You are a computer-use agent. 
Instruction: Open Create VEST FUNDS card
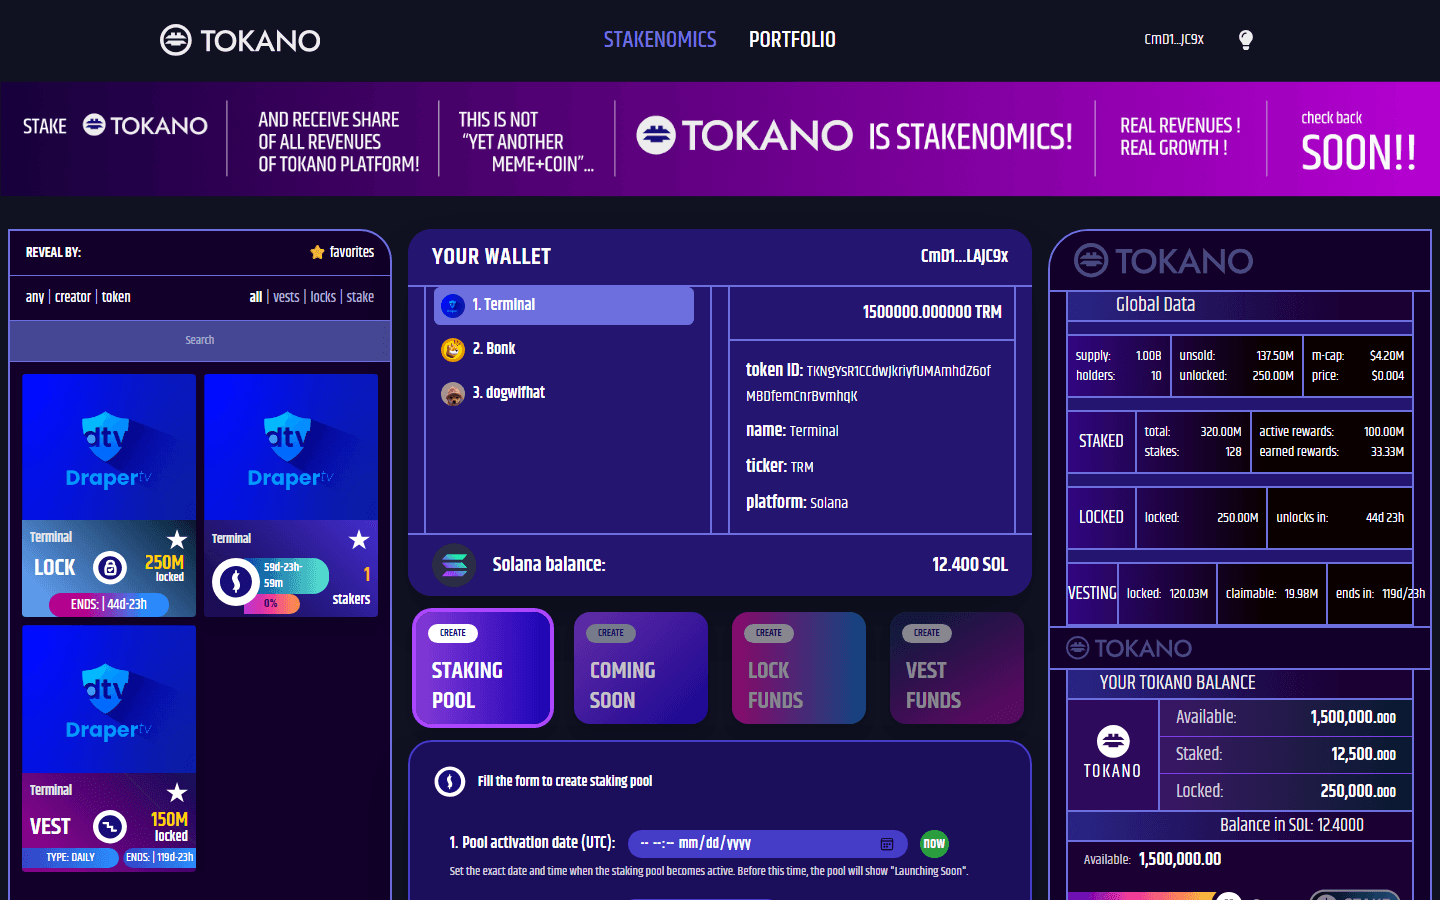coord(957,668)
